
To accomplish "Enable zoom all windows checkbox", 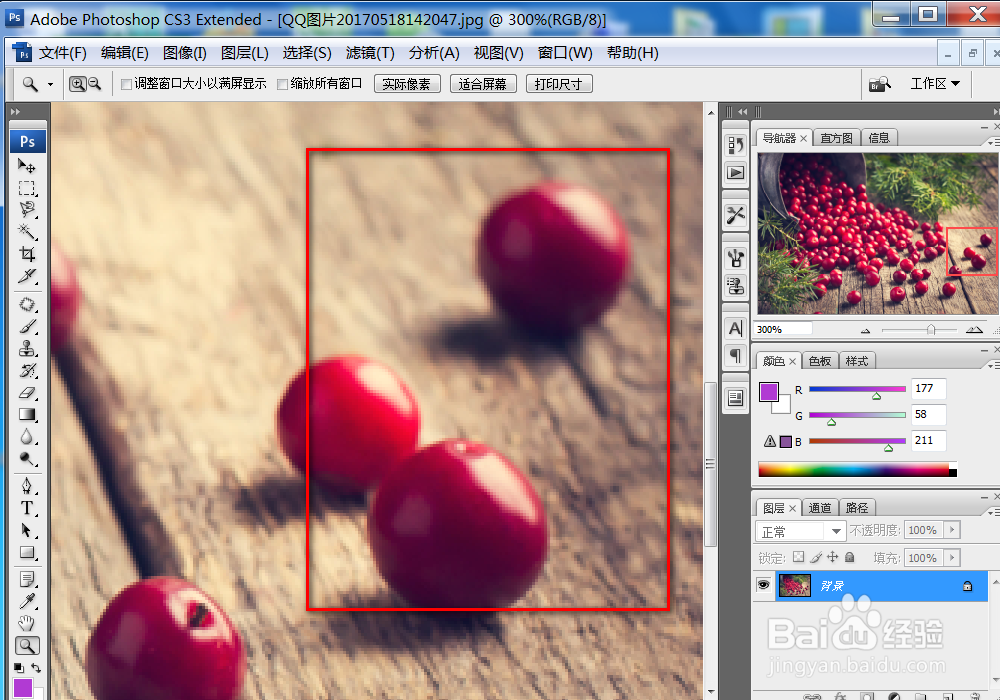I will pos(283,84).
